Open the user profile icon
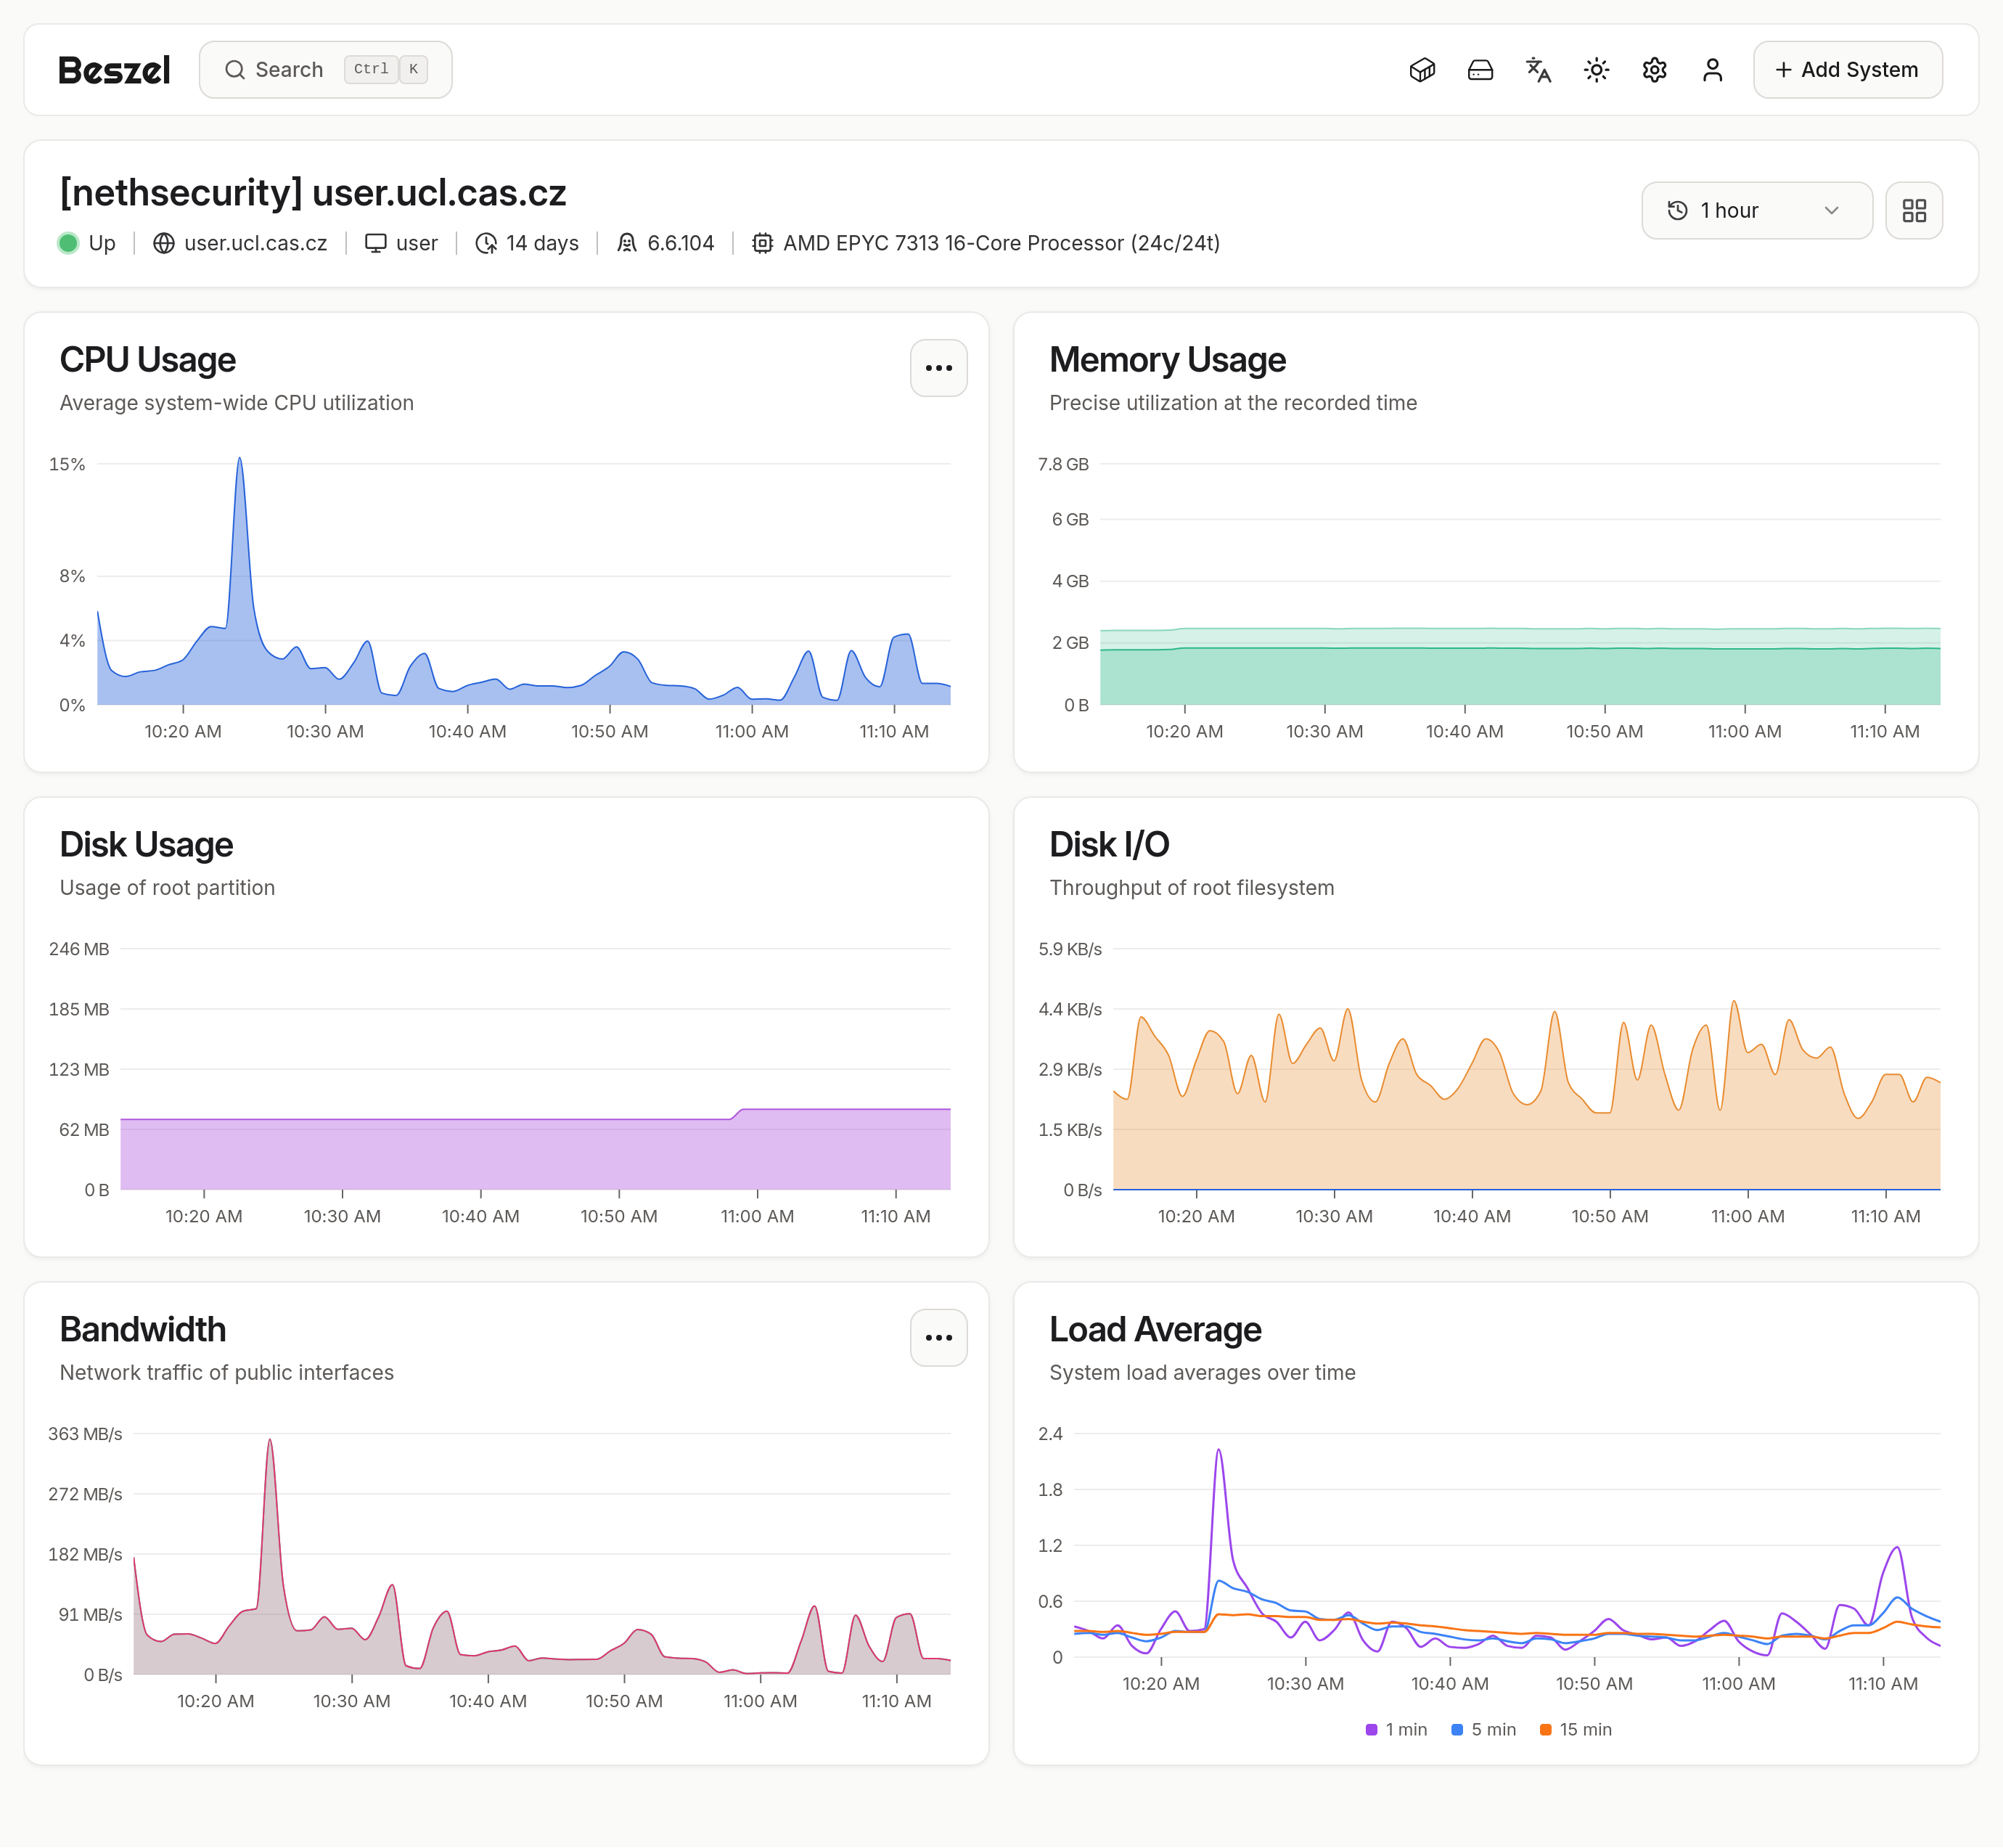 tap(1712, 70)
